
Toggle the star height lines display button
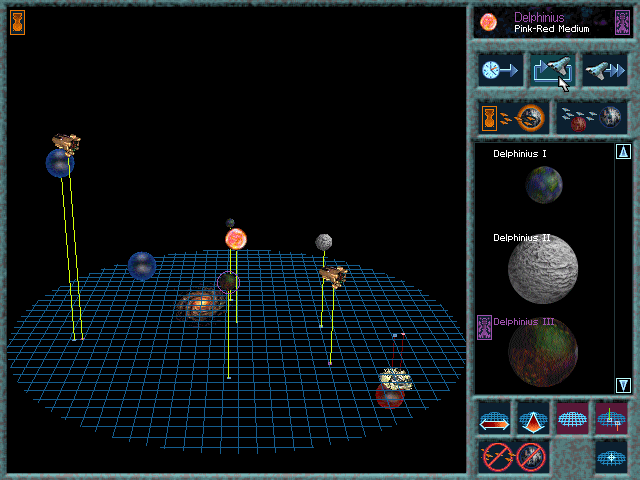point(611,419)
